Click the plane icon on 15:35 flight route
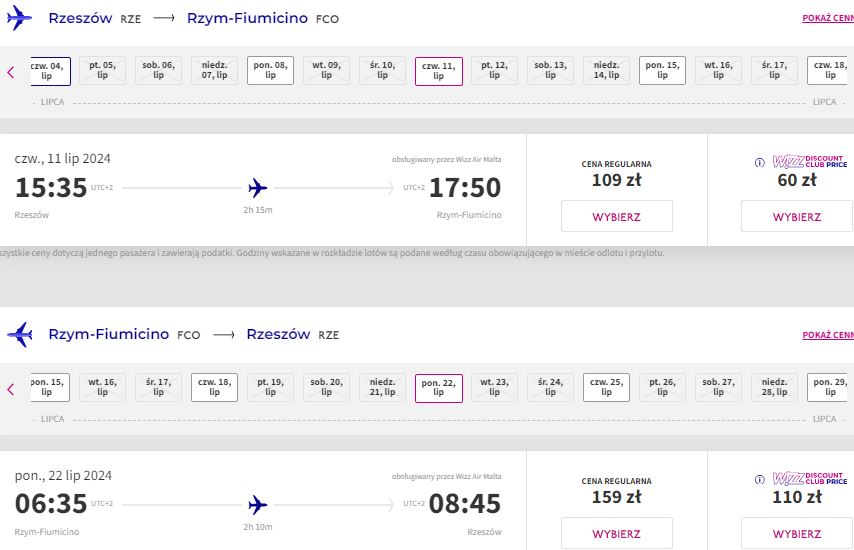854x550 pixels. (258, 188)
